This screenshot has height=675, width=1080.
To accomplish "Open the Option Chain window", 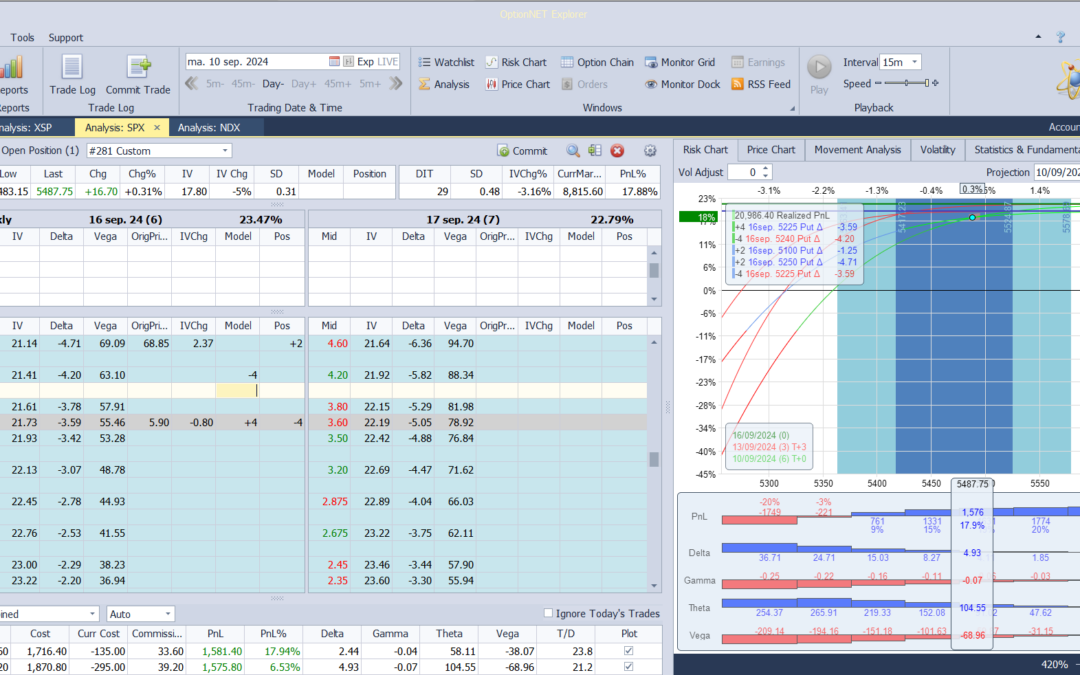I will point(597,62).
